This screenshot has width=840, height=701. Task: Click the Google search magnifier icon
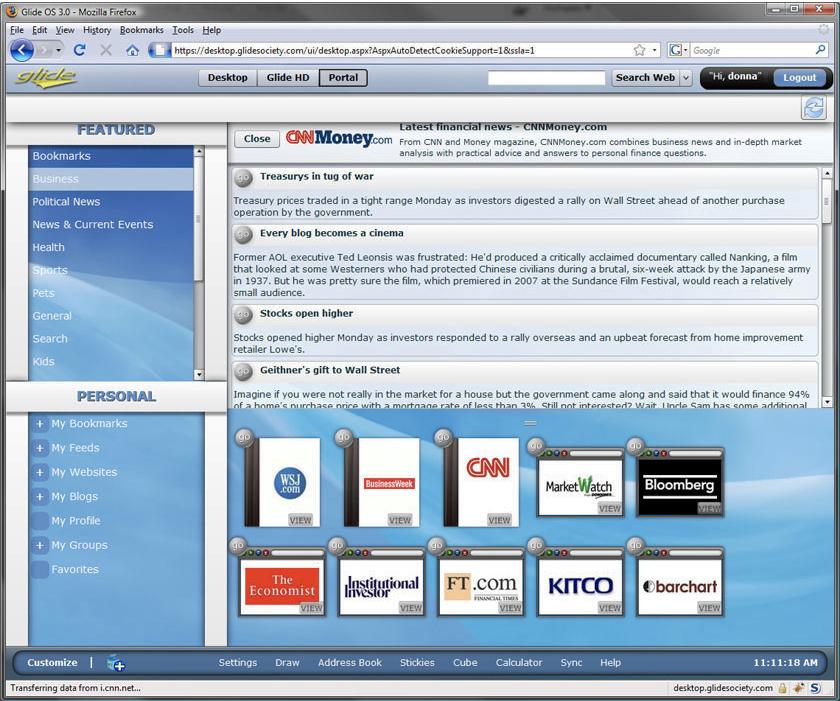pyautogui.click(x=820, y=50)
